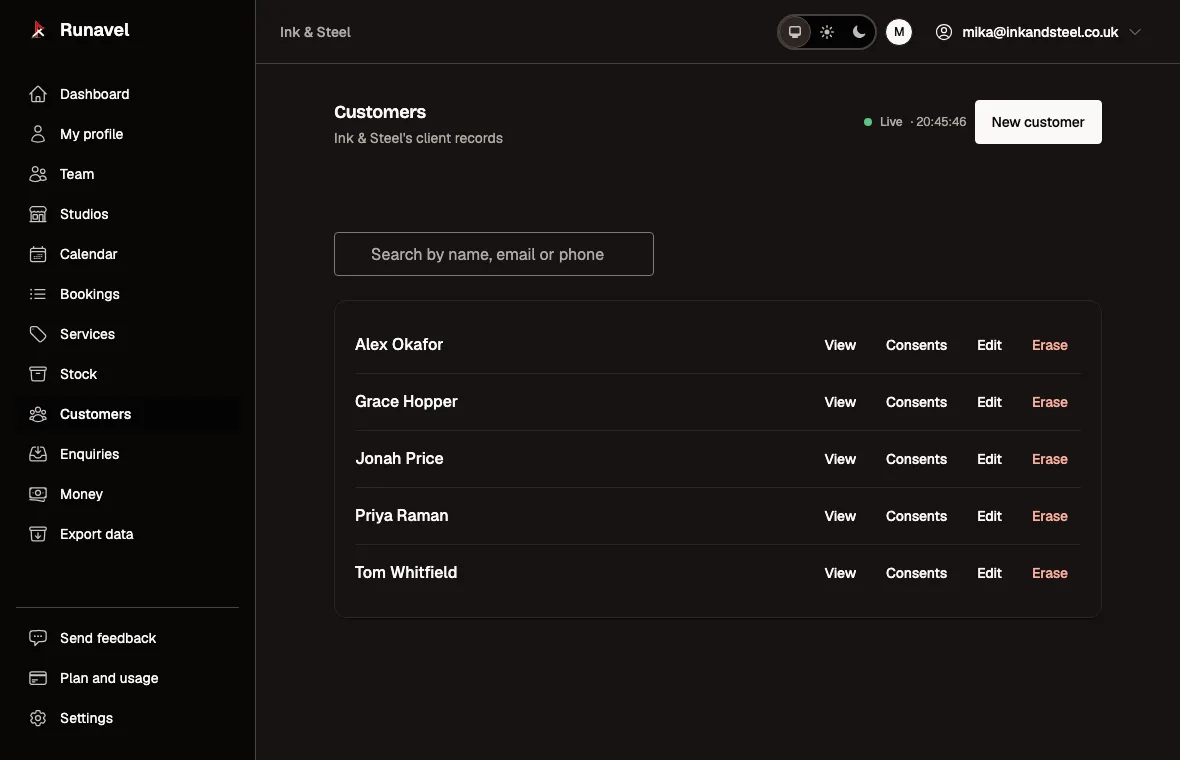
Task: Edit Priya Raman
Action: coord(989,516)
